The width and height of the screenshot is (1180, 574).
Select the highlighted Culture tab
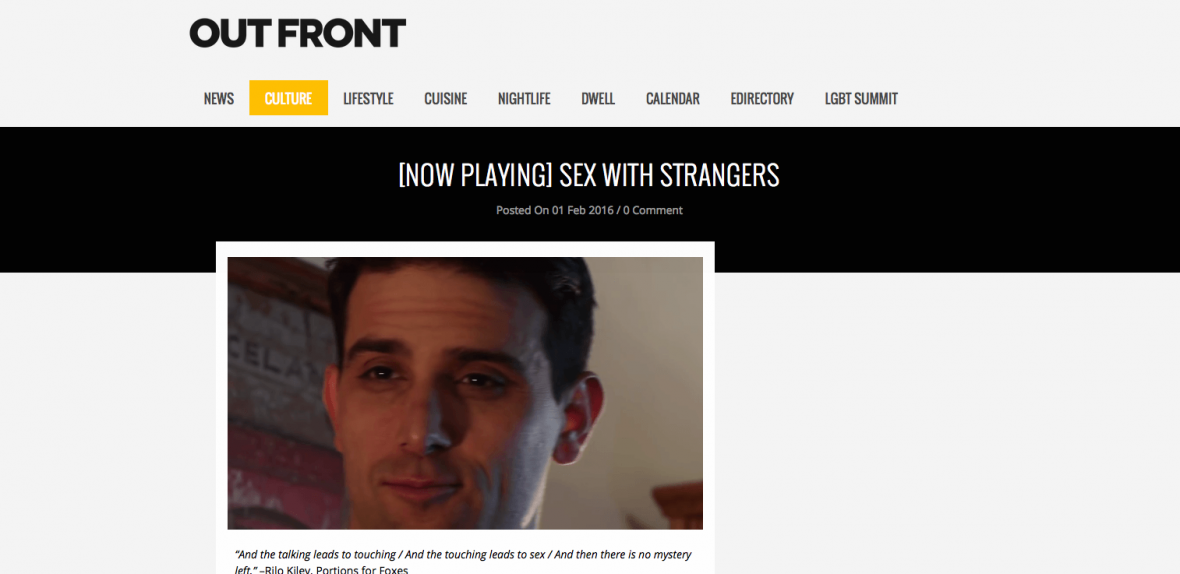288,99
